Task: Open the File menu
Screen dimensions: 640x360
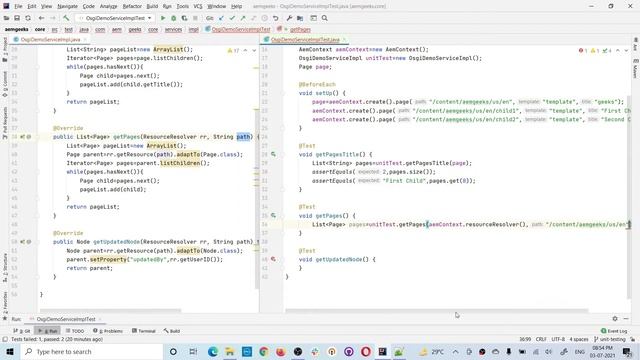Action: pos(18,6)
